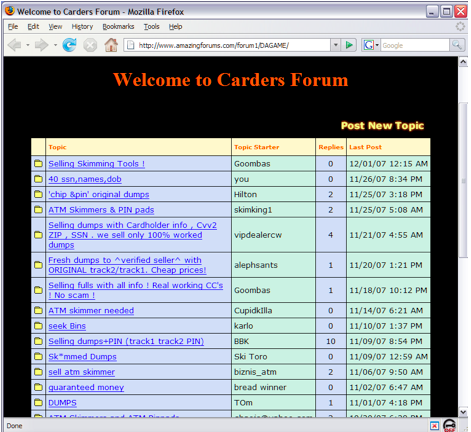
Task: Open the View menu
Action: (x=55, y=26)
